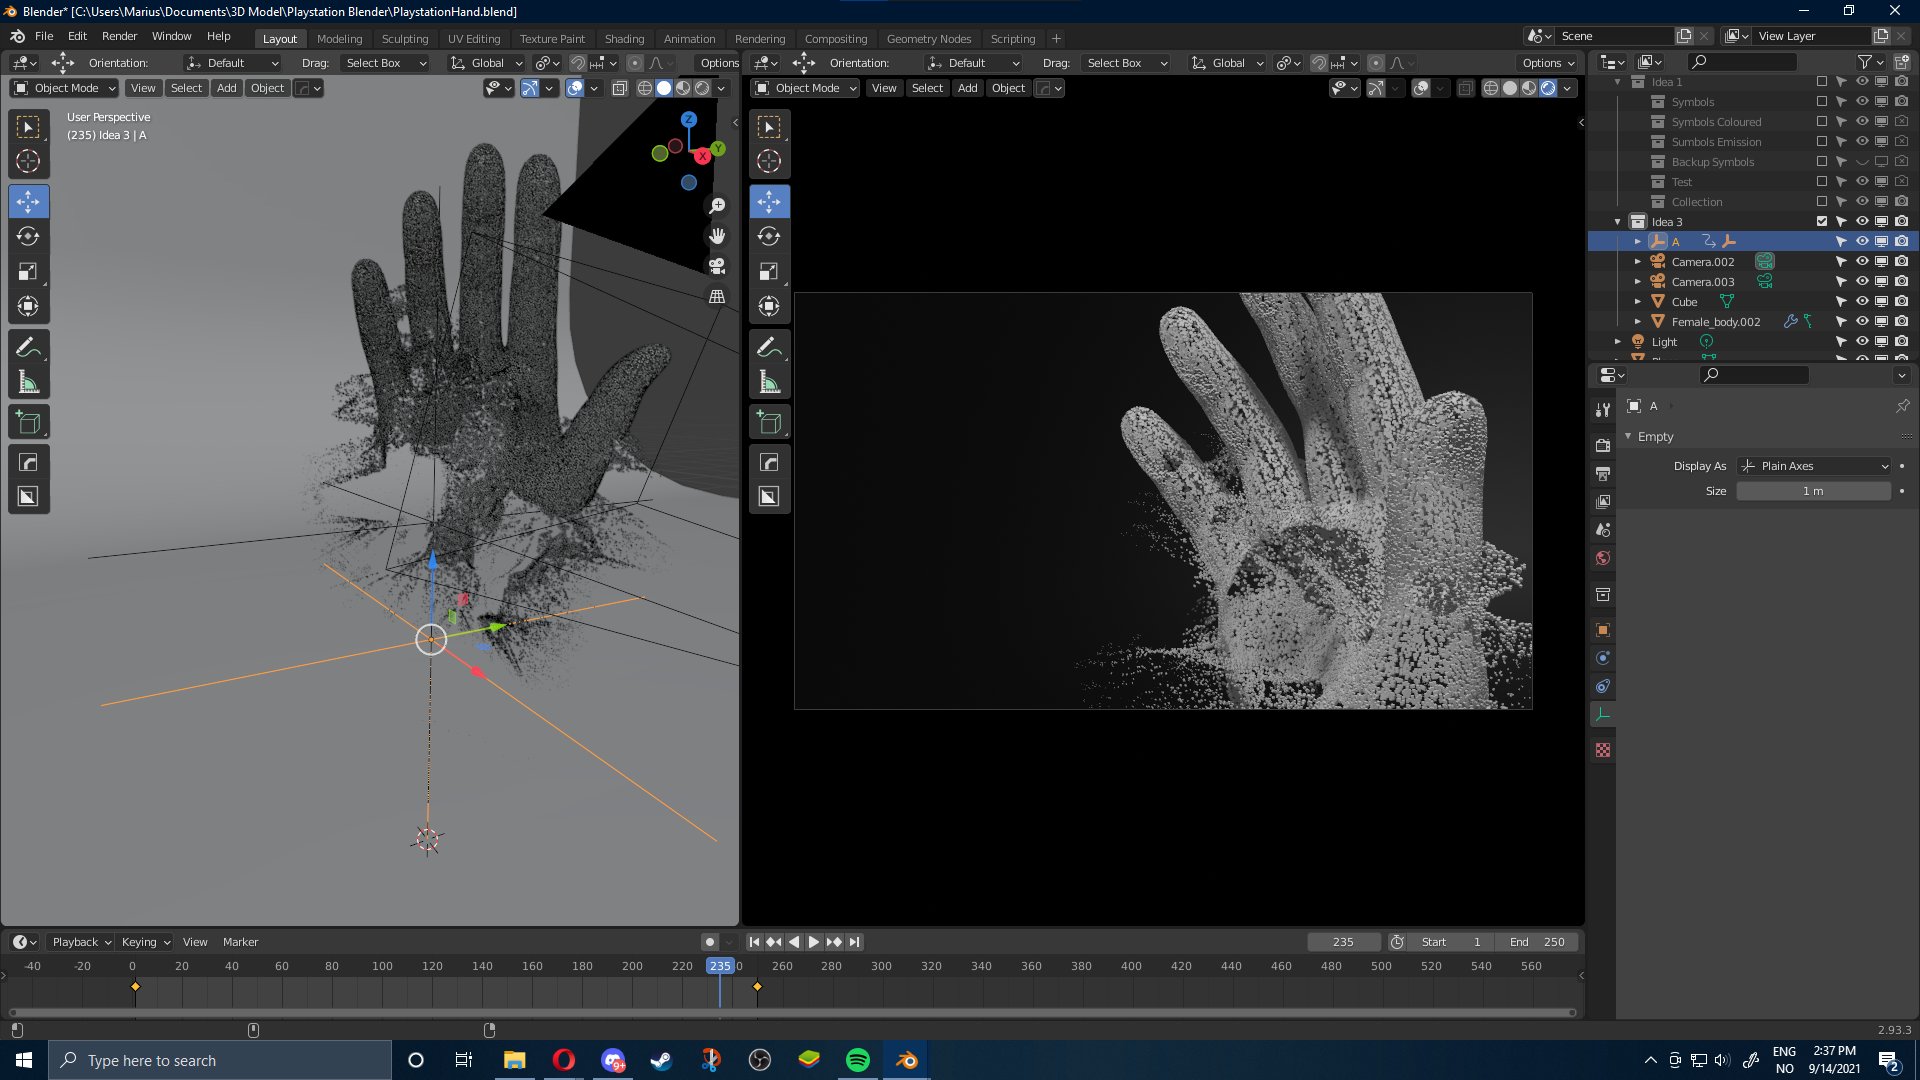
Task: Open the Tool properties tab
Action: point(1603,409)
